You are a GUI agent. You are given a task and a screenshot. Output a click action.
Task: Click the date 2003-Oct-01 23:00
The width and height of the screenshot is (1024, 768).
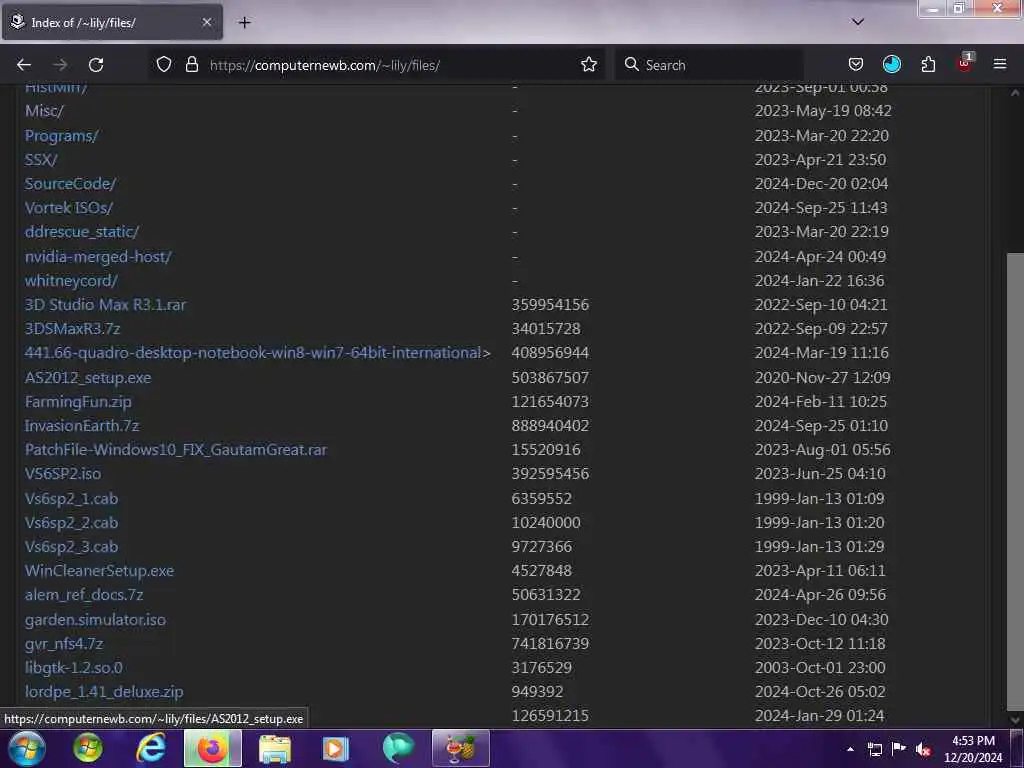tap(820, 668)
